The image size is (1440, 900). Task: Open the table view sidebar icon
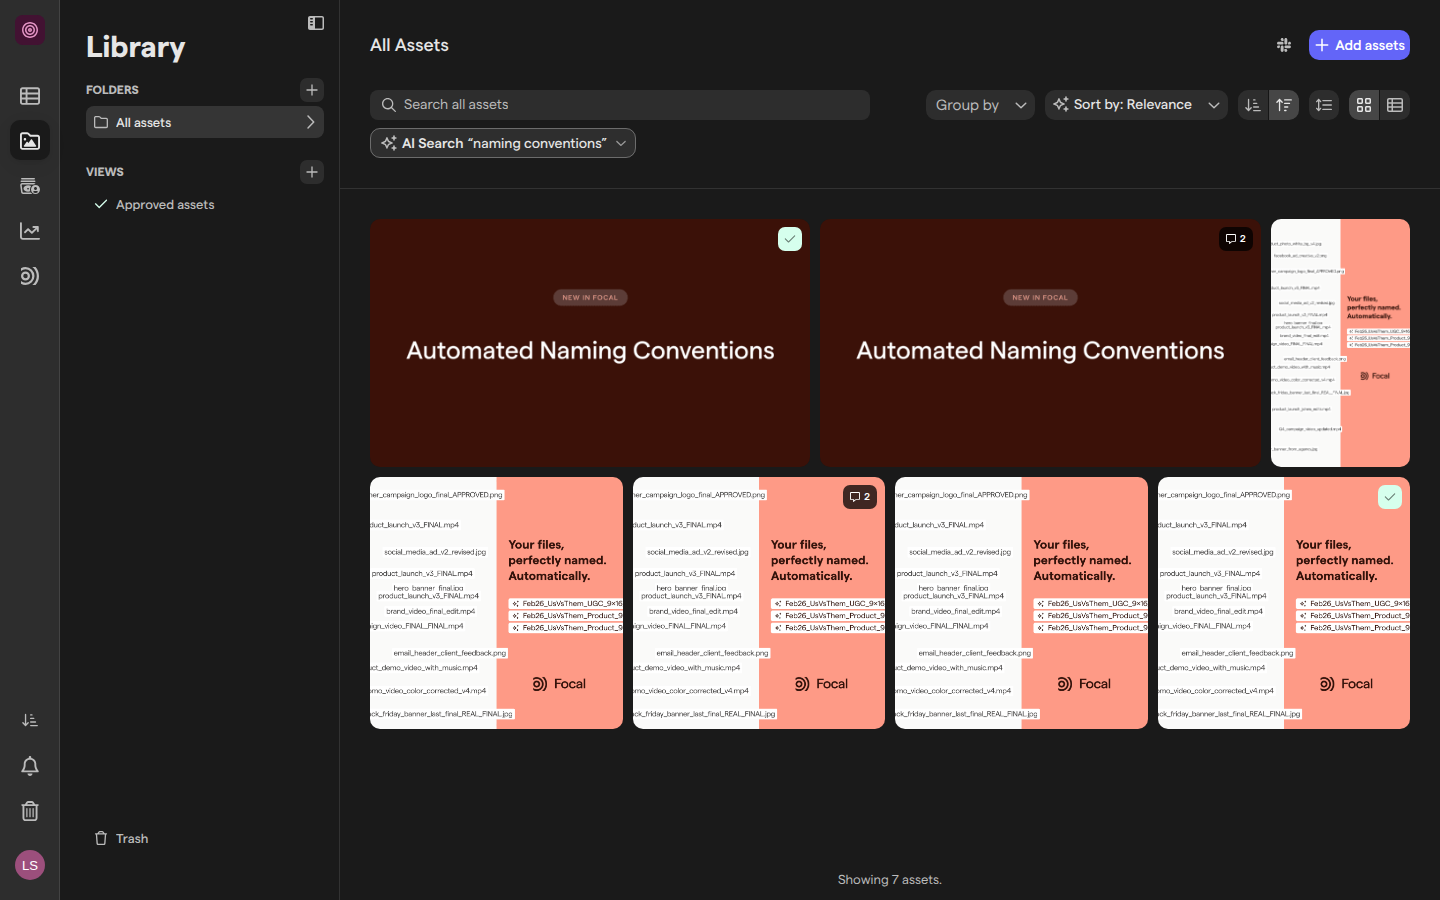point(30,96)
